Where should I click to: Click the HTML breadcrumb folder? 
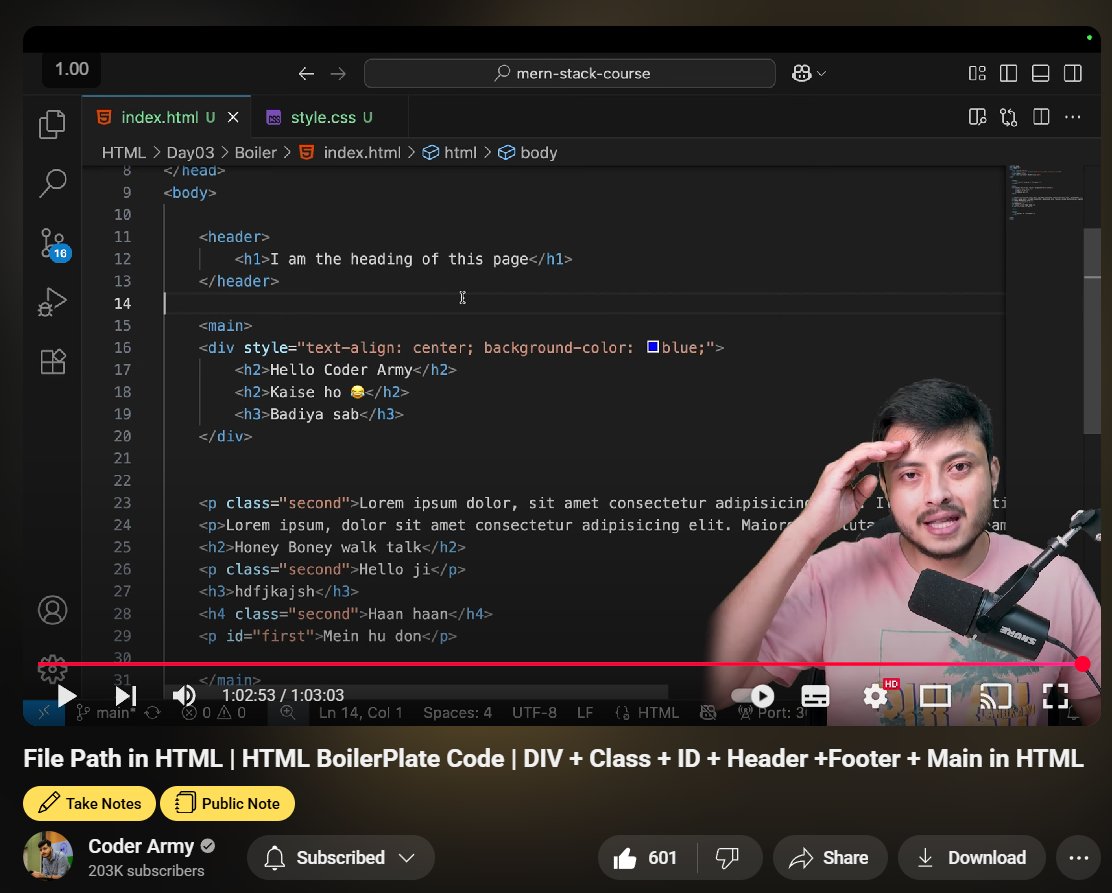point(123,153)
